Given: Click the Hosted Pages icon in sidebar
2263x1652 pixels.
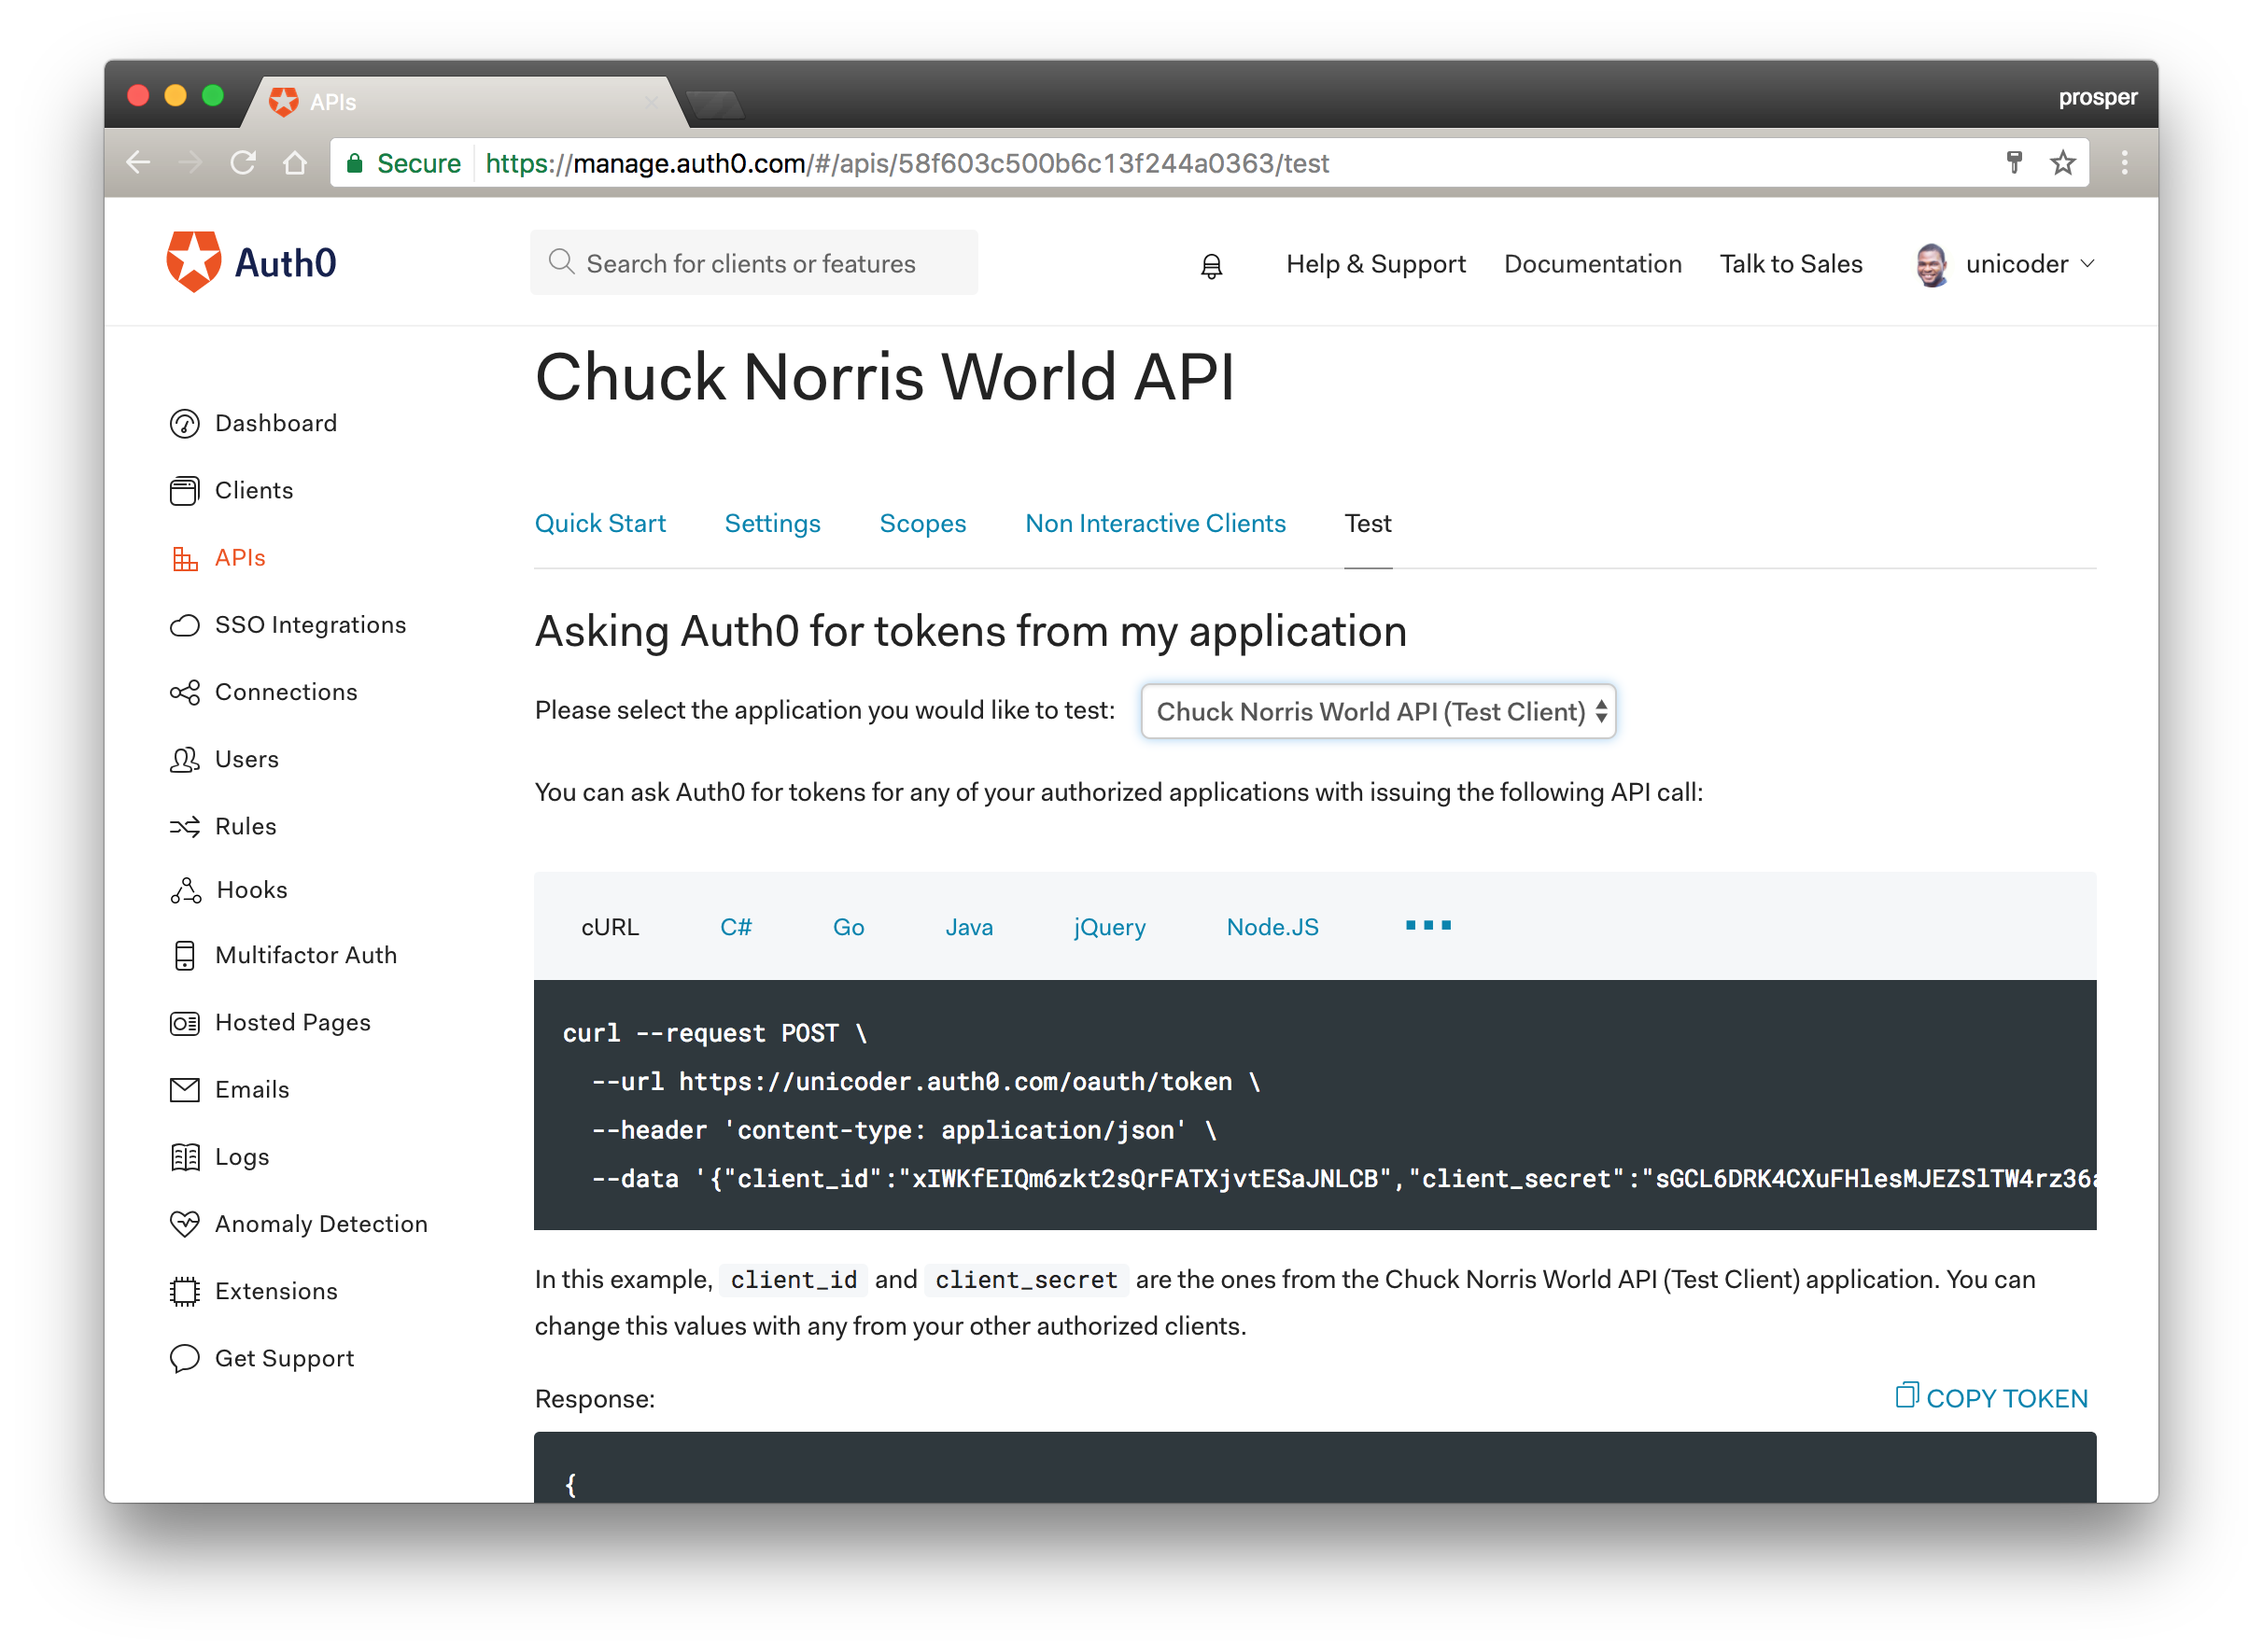Looking at the screenshot, I should click(x=184, y=1024).
